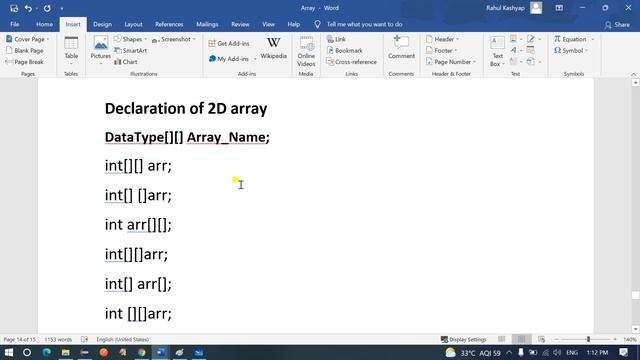The width and height of the screenshot is (640, 360).
Task: Click the Drop Cap icon
Action: 513,62
